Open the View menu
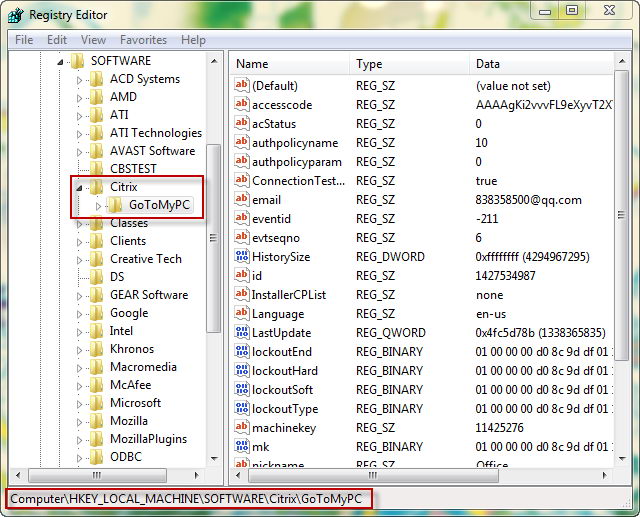The height and width of the screenshot is (517, 640). (93, 40)
